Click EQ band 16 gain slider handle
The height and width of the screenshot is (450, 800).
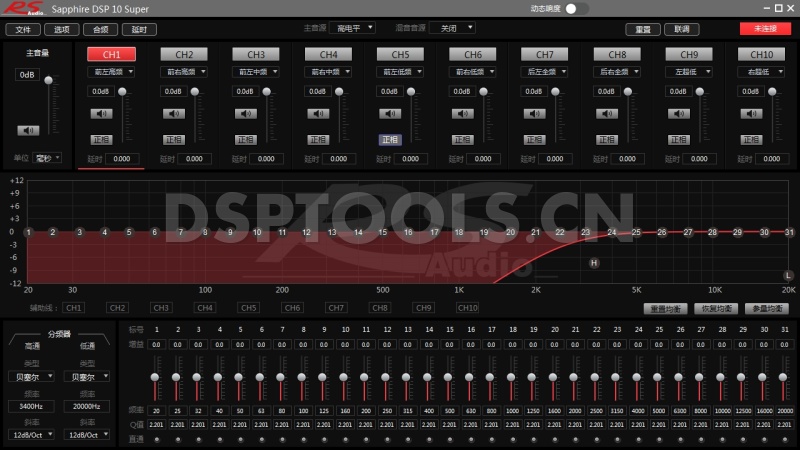pyautogui.click(x=469, y=378)
